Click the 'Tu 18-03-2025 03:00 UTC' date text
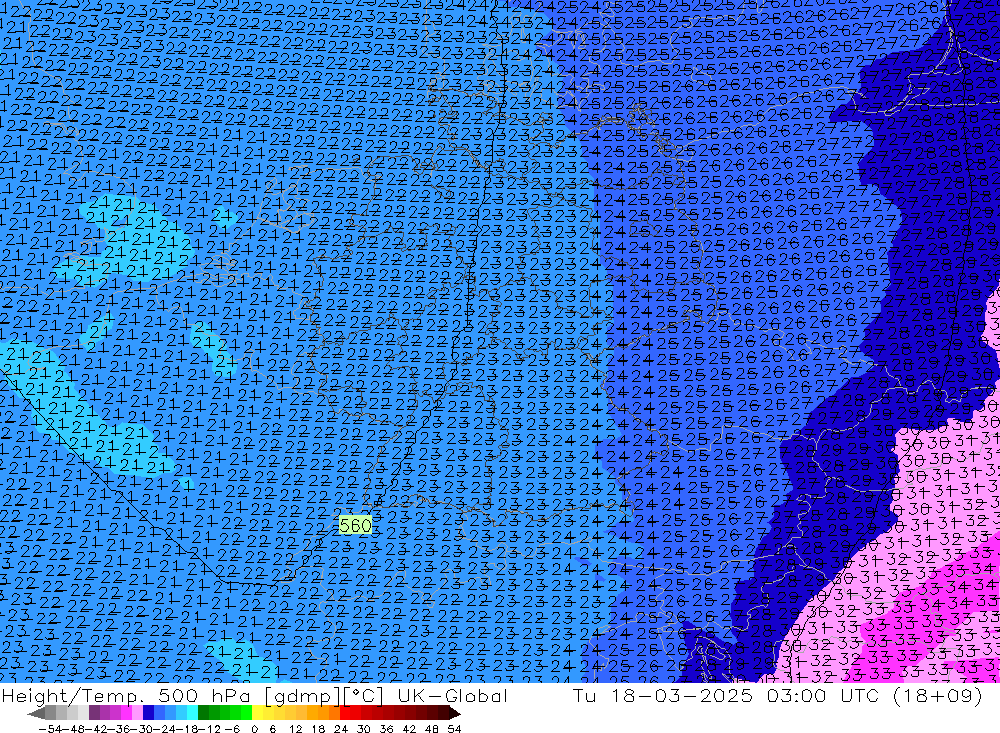This screenshot has height=733, width=1000. [727, 695]
